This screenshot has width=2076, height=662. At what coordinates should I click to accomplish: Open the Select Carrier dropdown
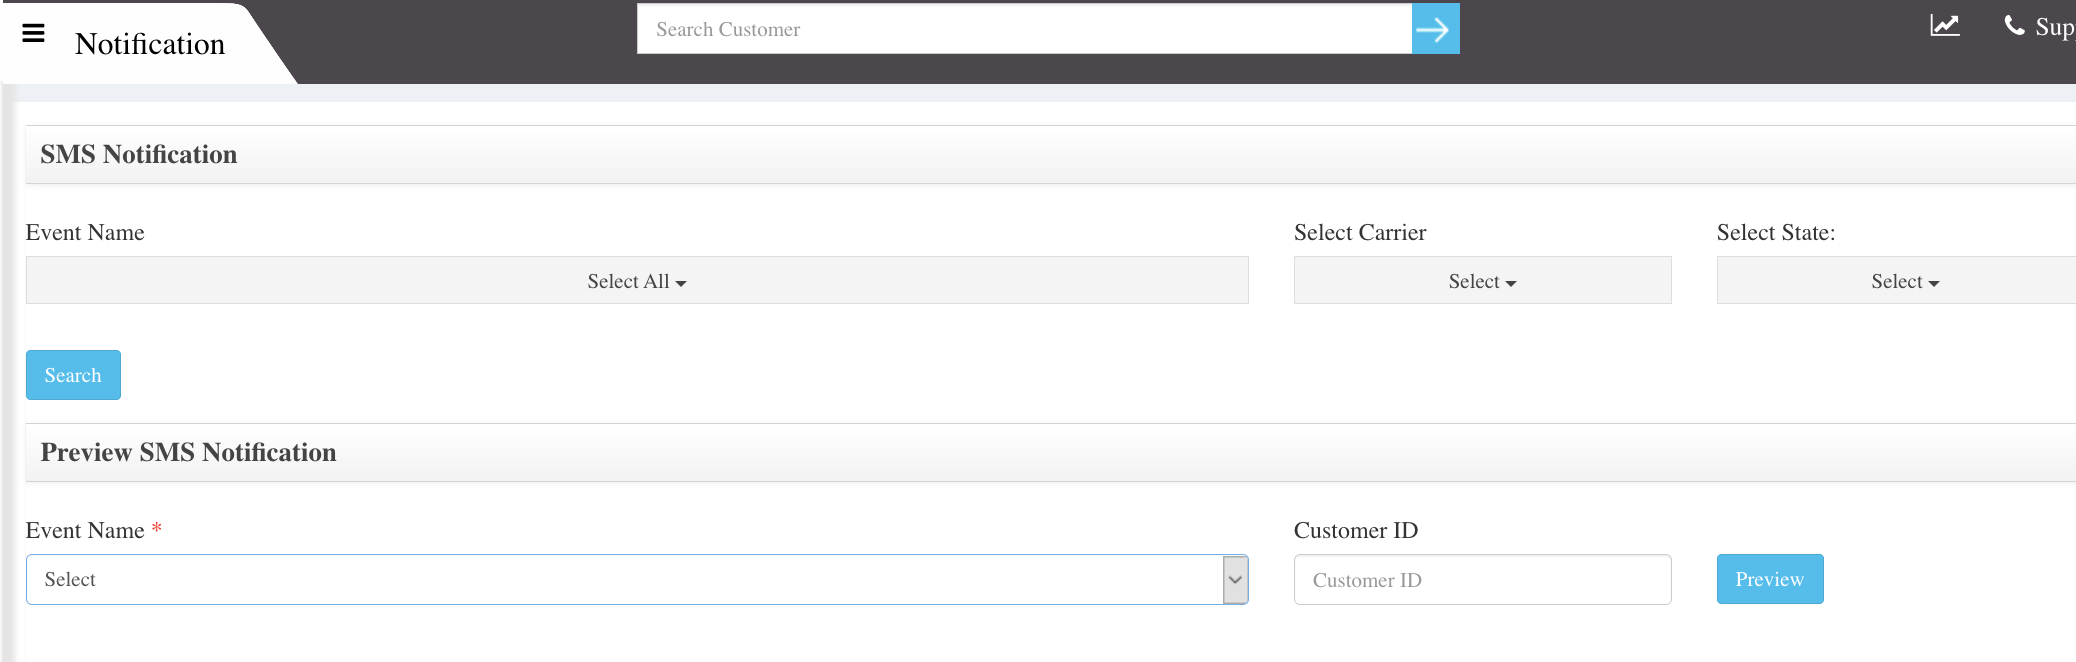1482,280
